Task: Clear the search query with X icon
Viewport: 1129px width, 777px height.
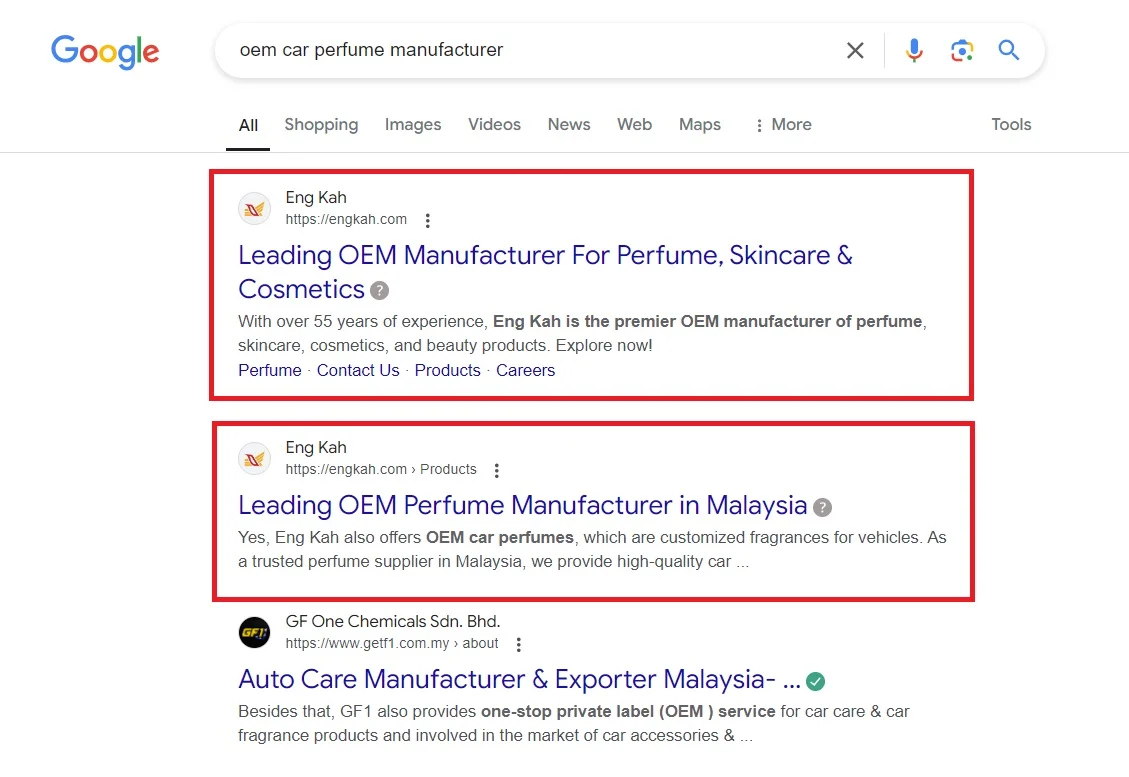Action: pos(855,50)
